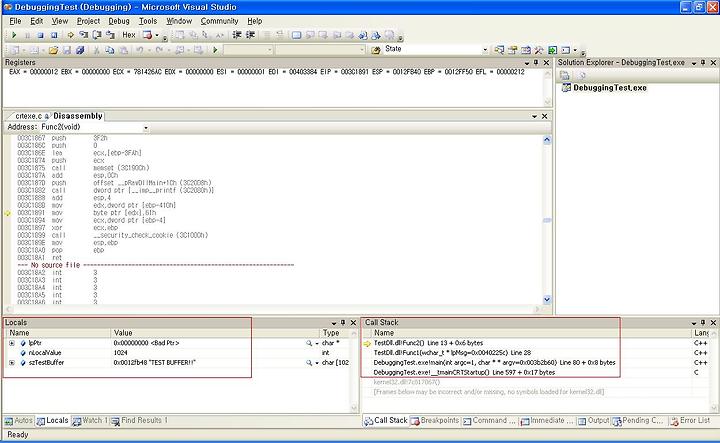Click the disassembly scrollbar thumb
720x443 pixels.
click(547, 220)
